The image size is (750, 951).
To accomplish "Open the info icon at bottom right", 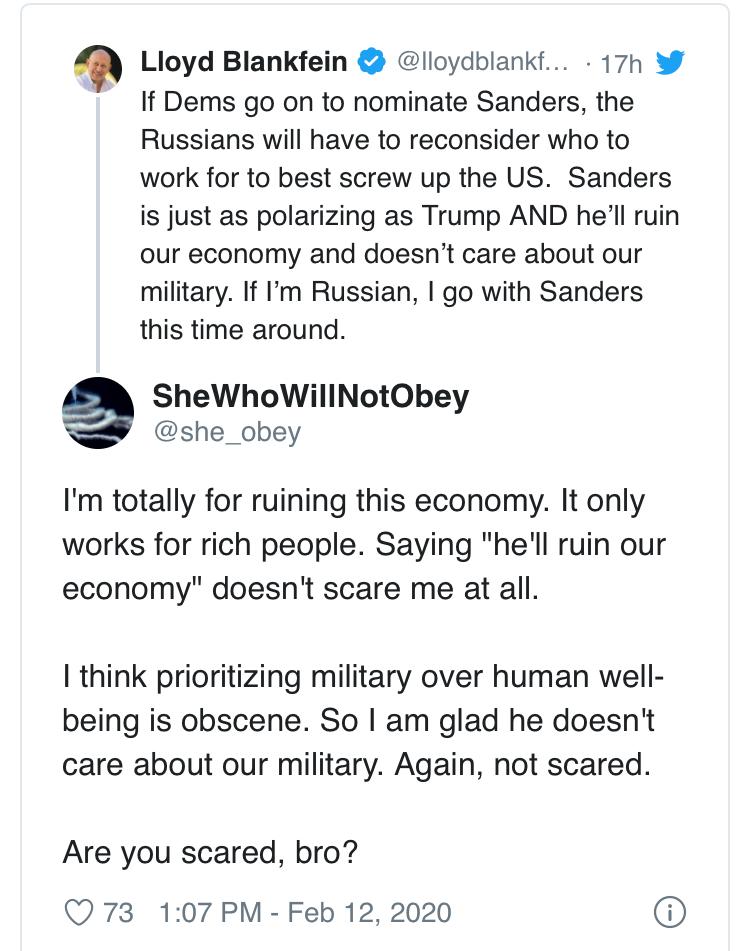I will click(668, 912).
